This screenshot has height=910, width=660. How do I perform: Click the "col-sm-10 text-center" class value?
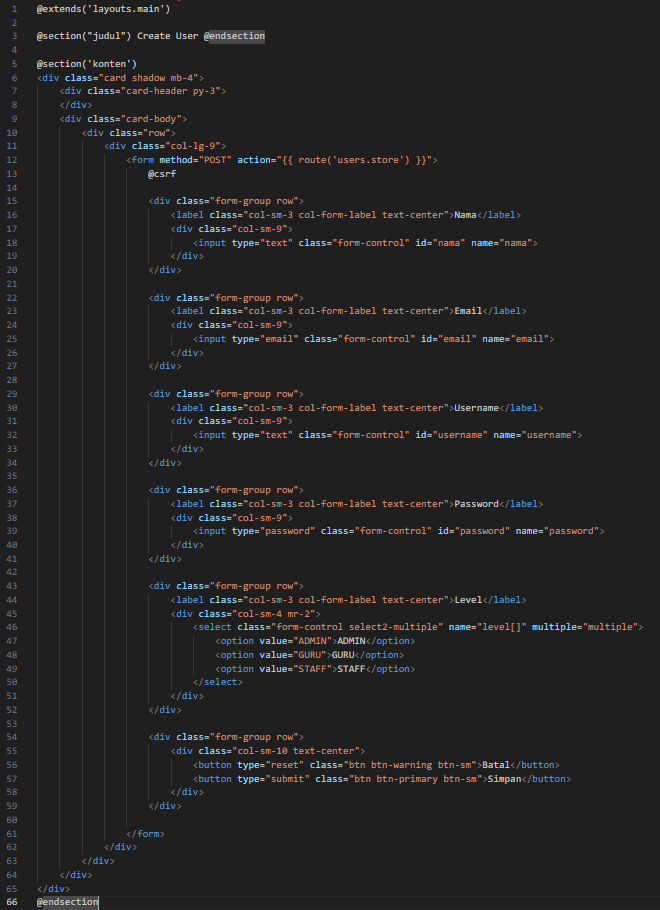click(298, 751)
